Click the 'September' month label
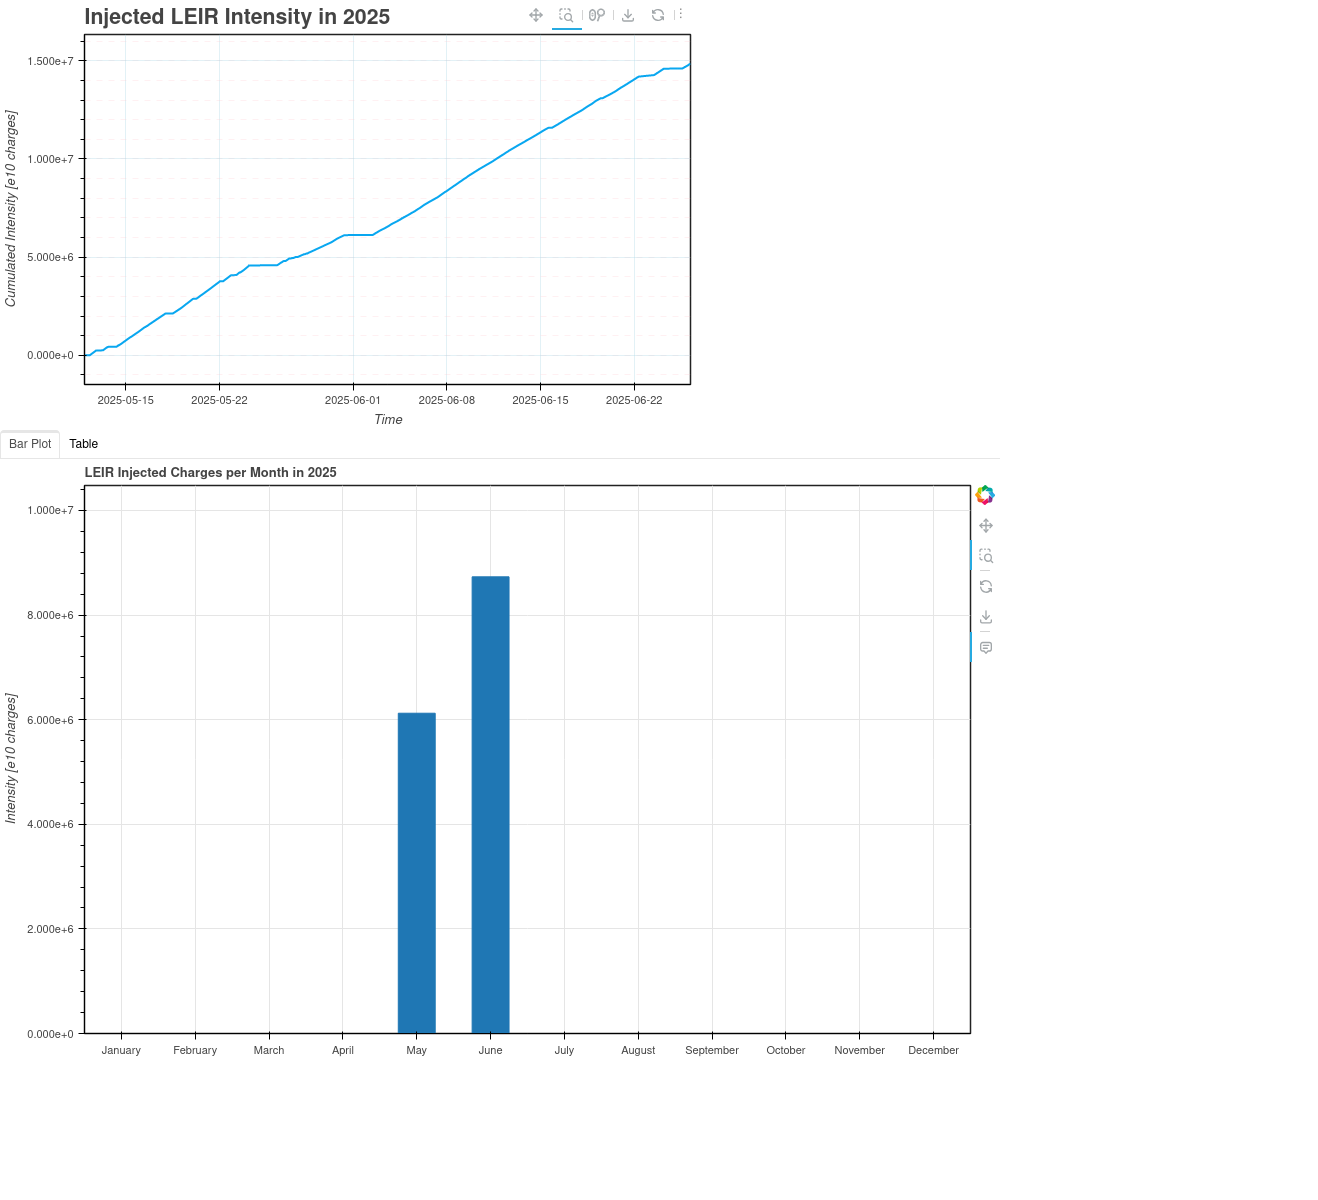The height and width of the screenshot is (1200, 1318). pyautogui.click(x=712, y=1050)
